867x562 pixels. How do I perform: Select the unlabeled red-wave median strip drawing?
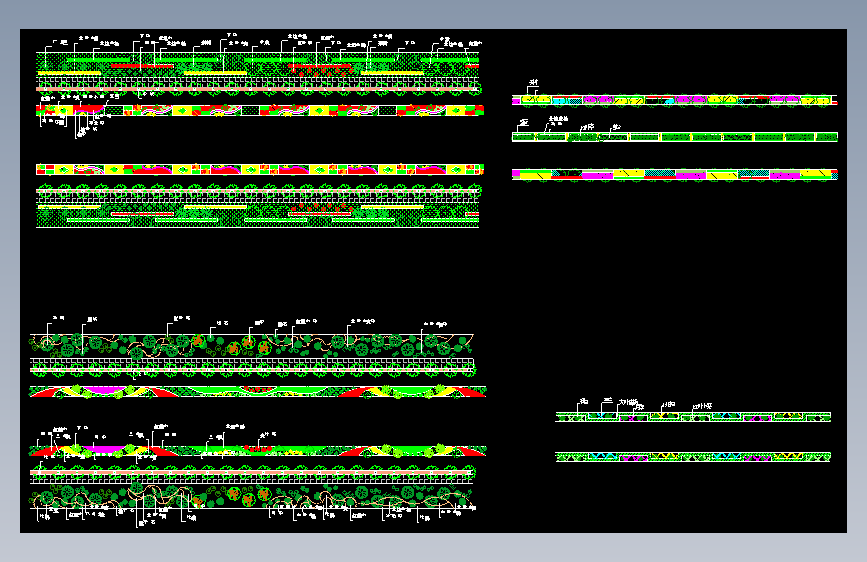258,392
